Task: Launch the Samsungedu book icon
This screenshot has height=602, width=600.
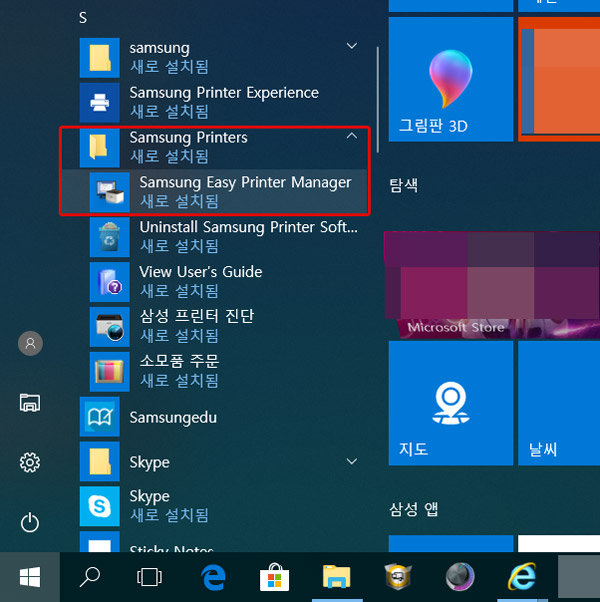Action: click(99, 417)
